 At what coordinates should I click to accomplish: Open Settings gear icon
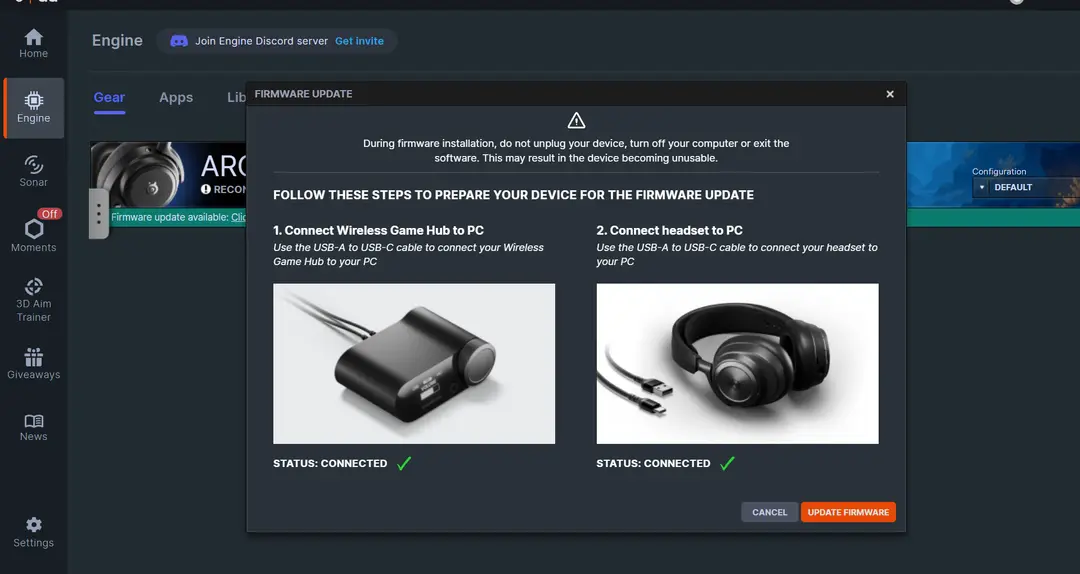click(34, 525)
